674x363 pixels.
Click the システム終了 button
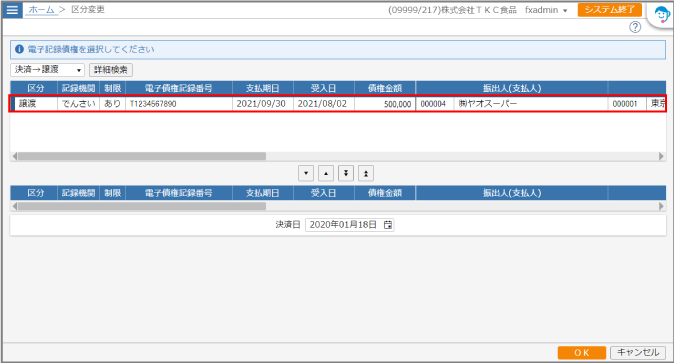click(610, 9)
